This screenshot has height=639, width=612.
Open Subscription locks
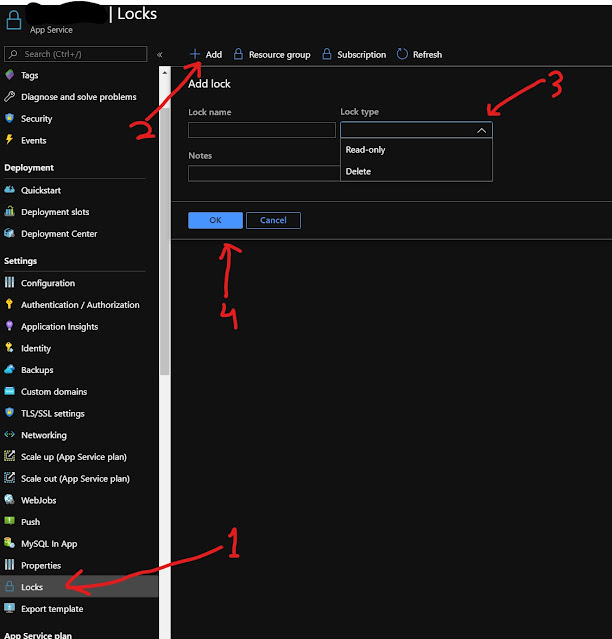(x=354, y=54)
